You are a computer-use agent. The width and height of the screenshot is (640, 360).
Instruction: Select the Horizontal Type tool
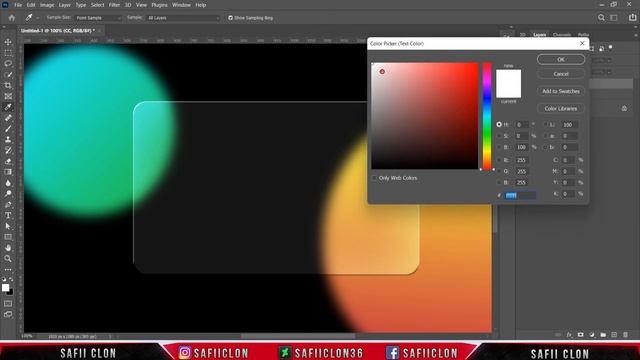coord(8,215)
